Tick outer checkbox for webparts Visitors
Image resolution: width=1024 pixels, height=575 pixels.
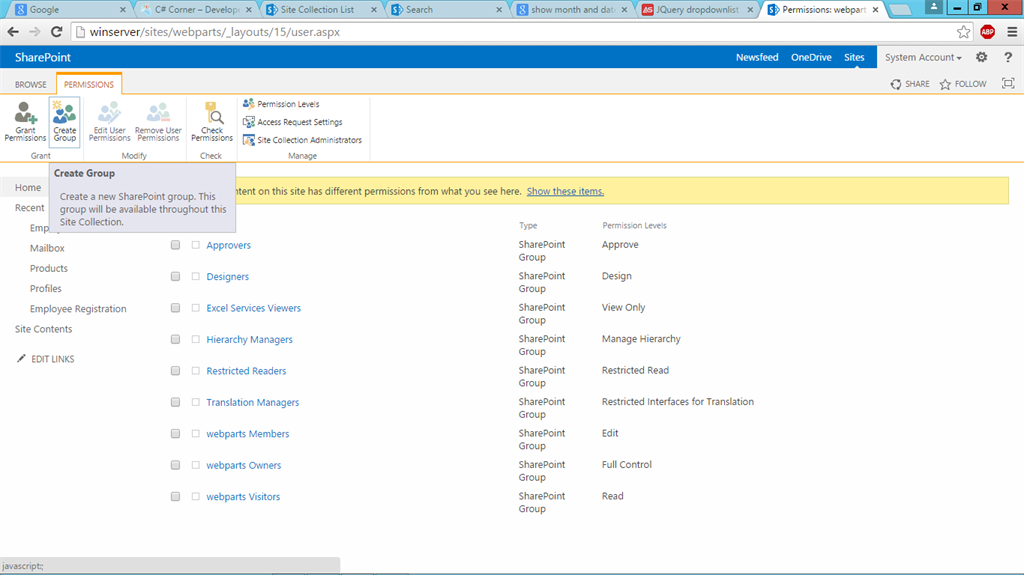[x=175, y=497]
